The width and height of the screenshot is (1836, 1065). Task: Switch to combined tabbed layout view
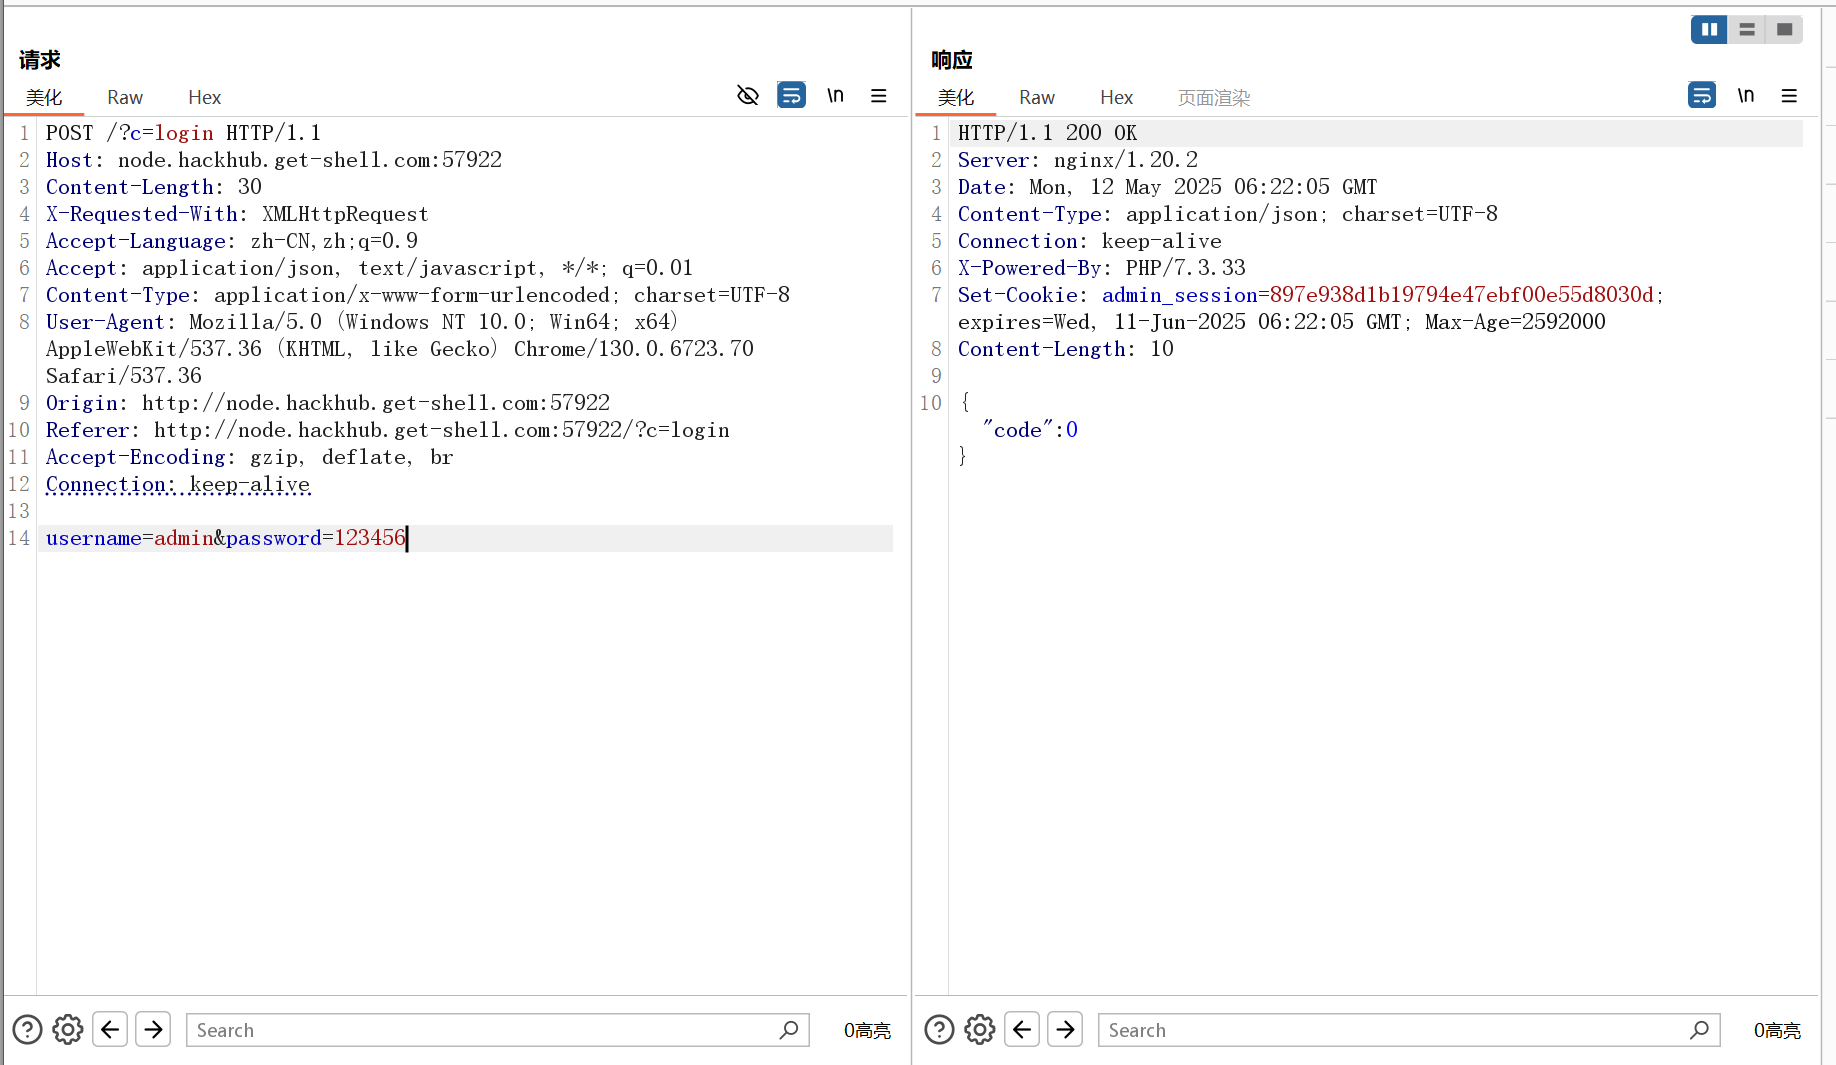(1784, 30)
